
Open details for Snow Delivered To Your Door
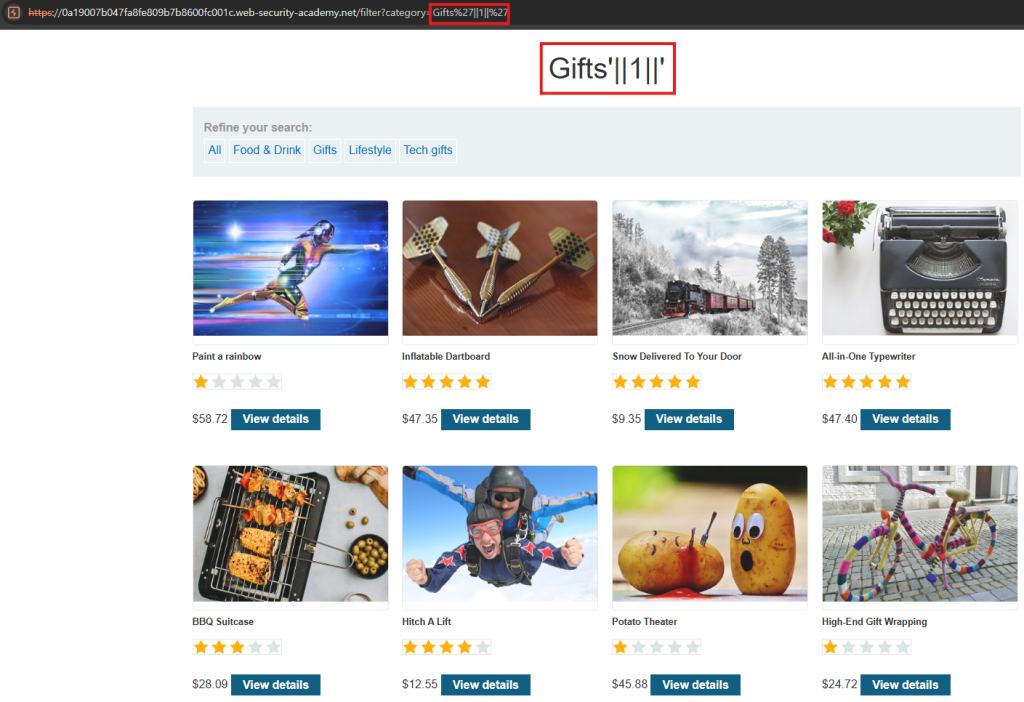coord(689,419)
